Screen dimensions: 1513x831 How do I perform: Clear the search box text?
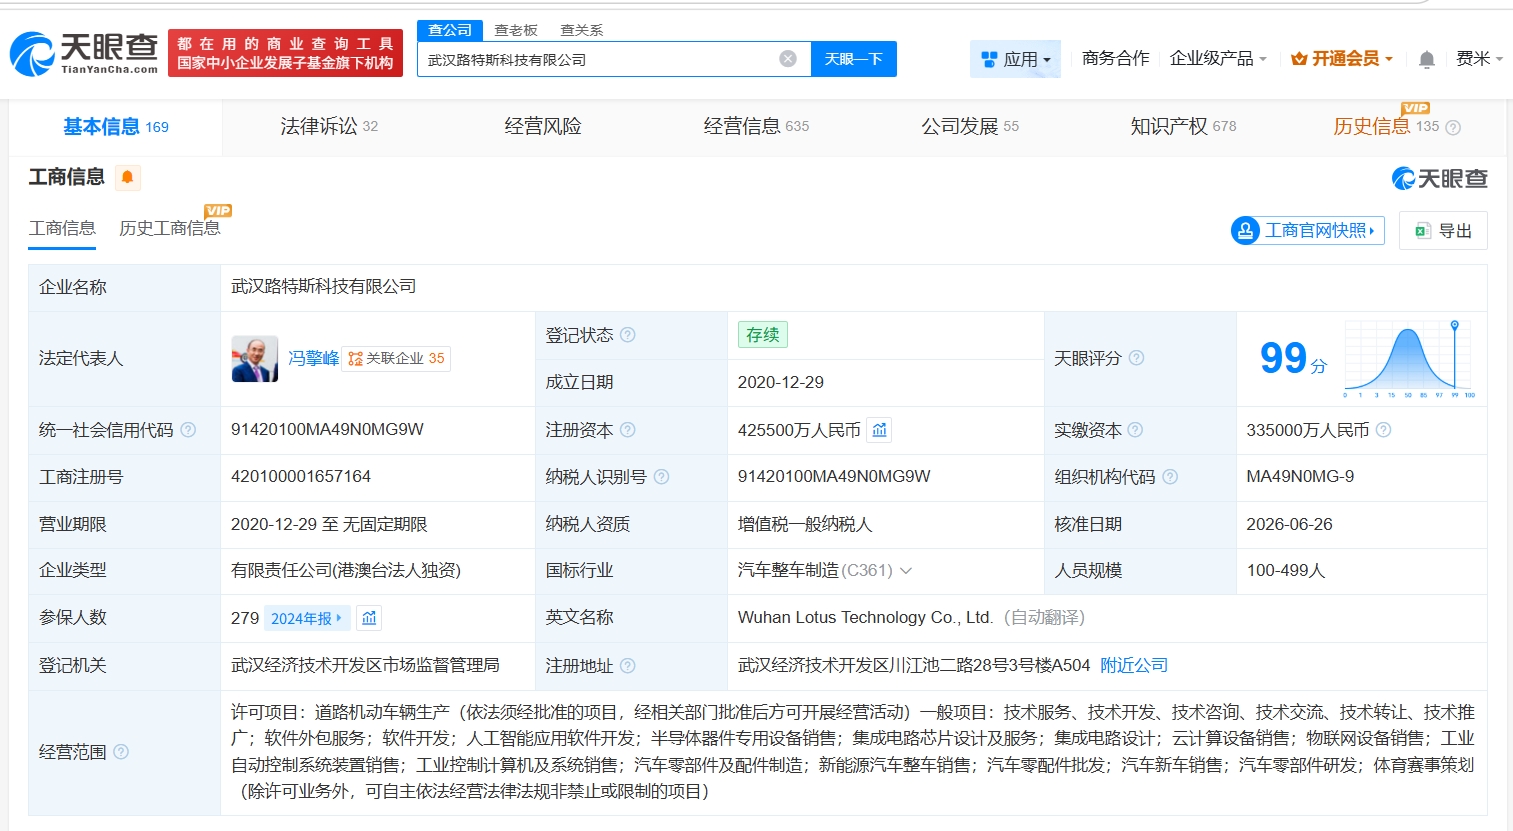click(788, 59)
